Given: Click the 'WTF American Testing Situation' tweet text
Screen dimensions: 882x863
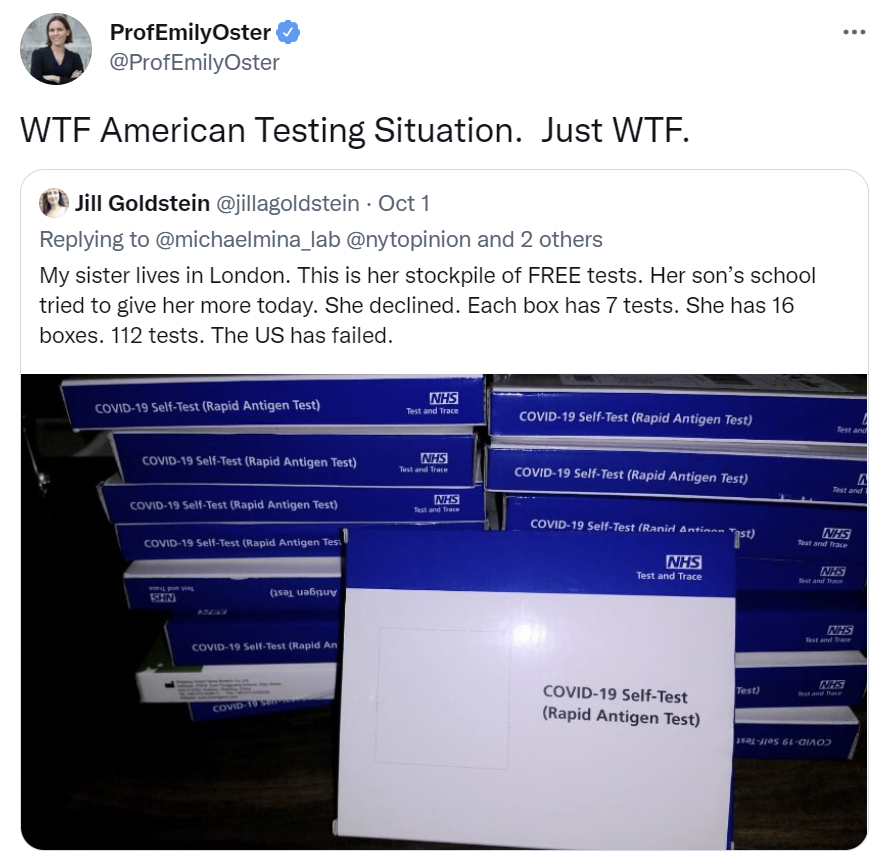Looking at the screenshot, I should click(x=355, y=130).
